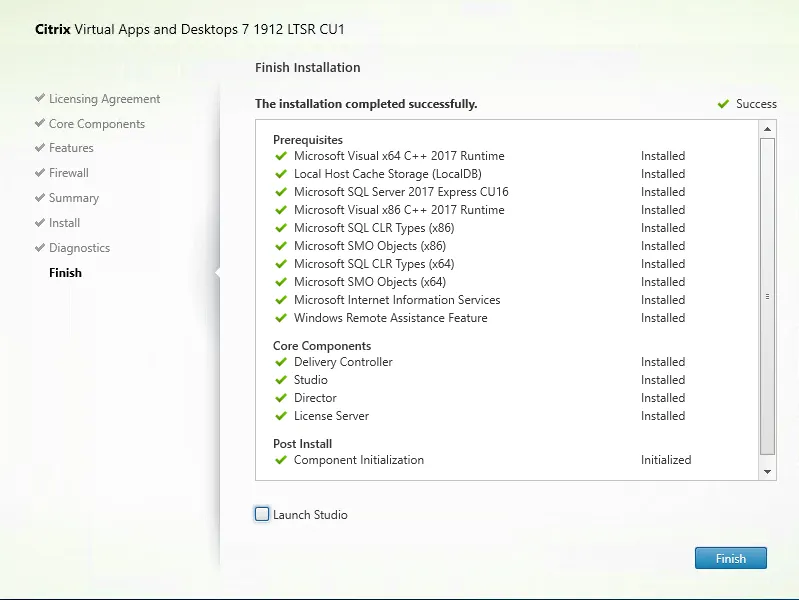This screenshot has width=799, height=600.
Task: Click 'Post Install' section heading
Action: point(303,444)
